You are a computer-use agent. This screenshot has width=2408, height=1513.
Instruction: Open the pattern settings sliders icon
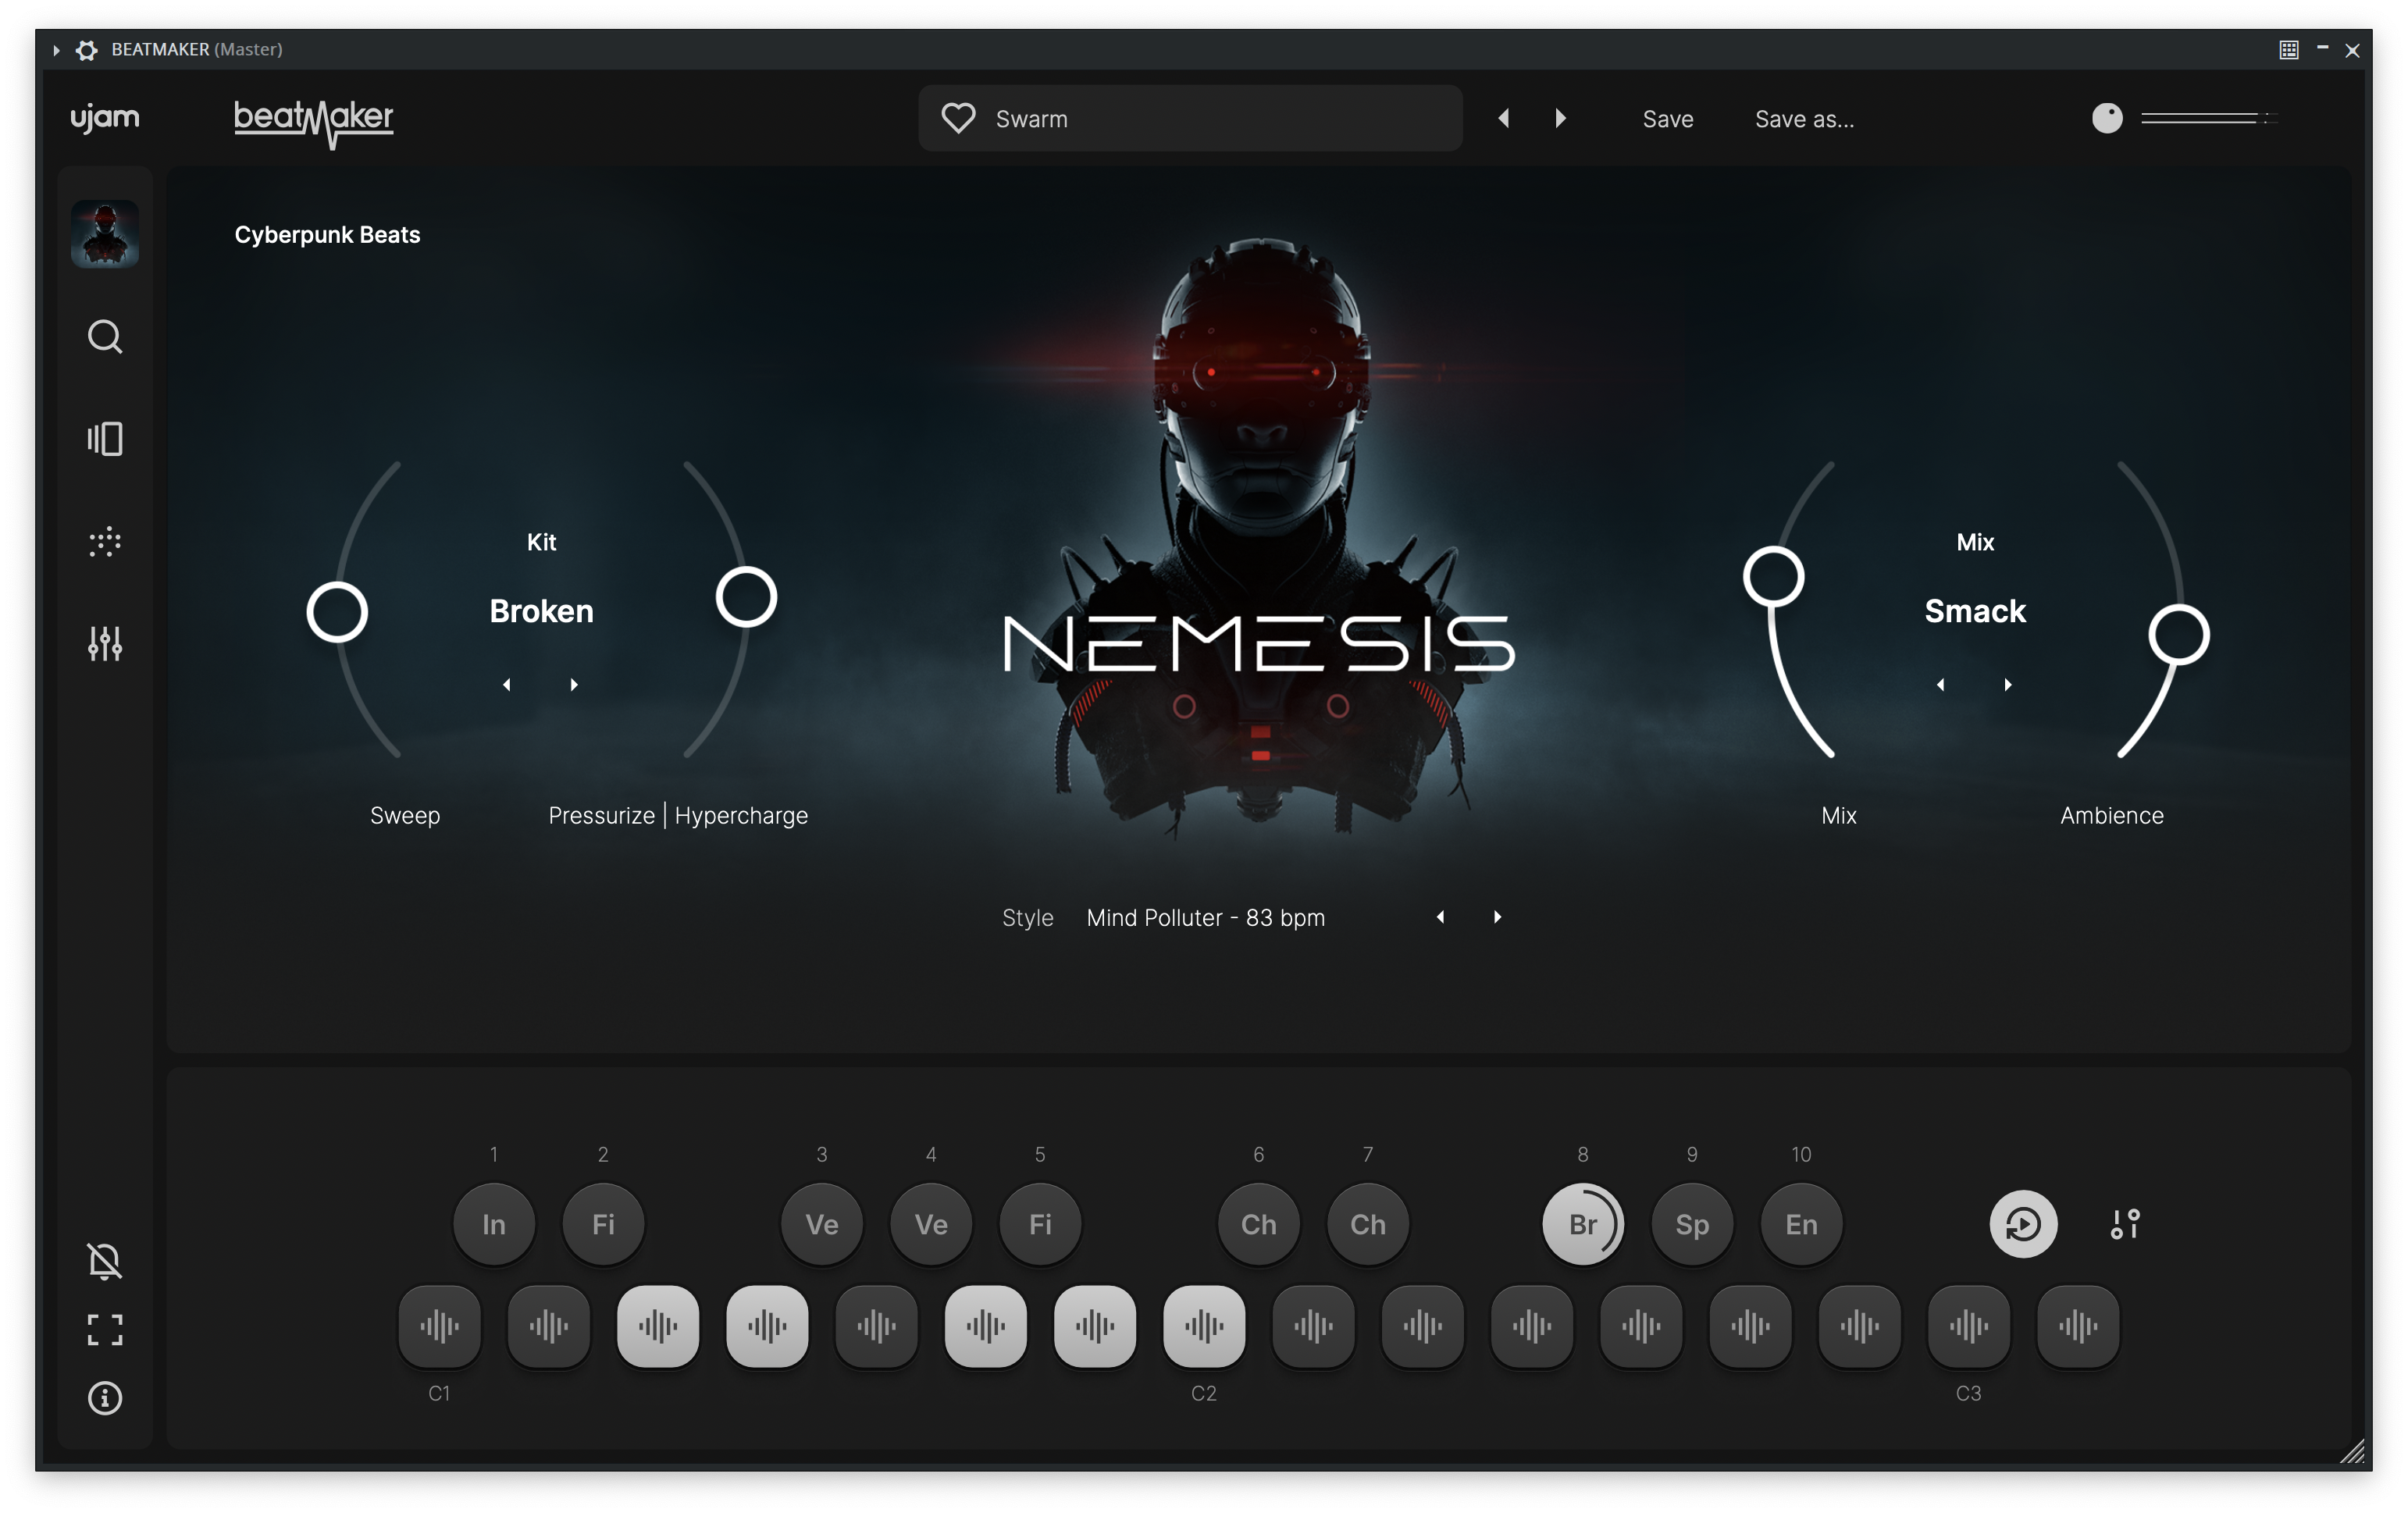pyautogui.click(x=2125, y=1224)
